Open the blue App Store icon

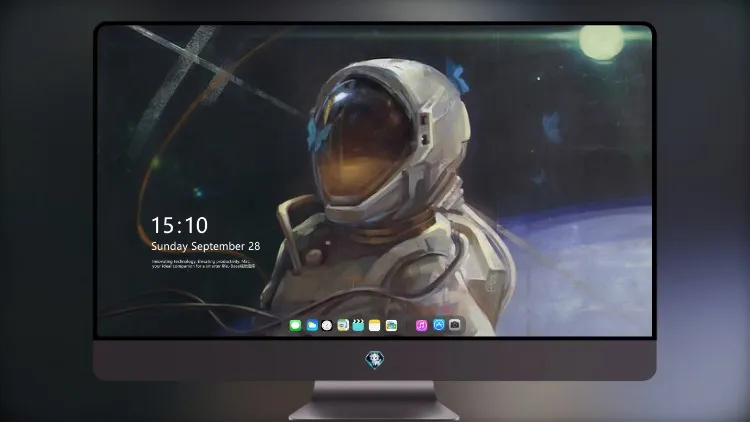(439, 325)
